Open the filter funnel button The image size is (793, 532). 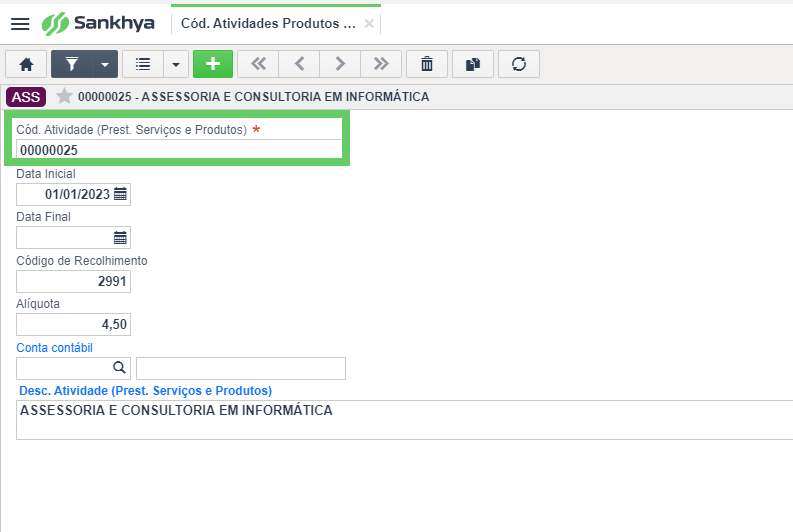click(72, 64)
